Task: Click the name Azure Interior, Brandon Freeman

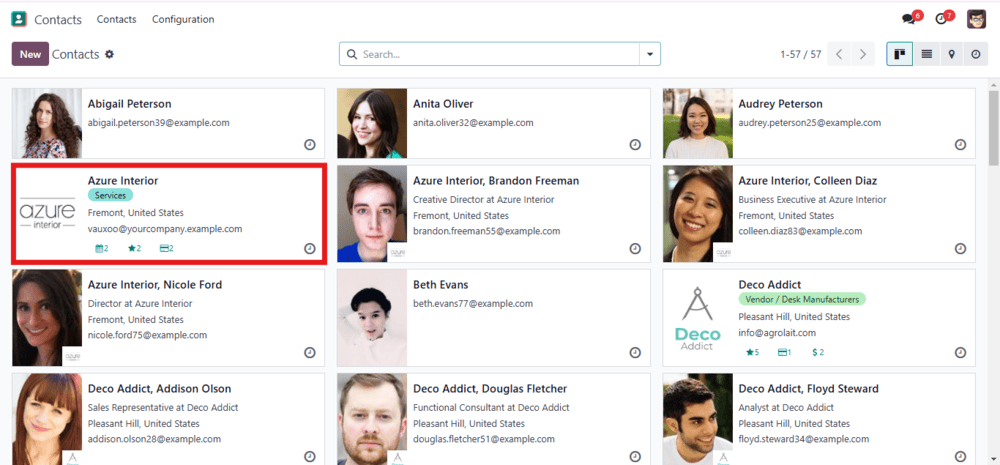Action: pos(496,181)
